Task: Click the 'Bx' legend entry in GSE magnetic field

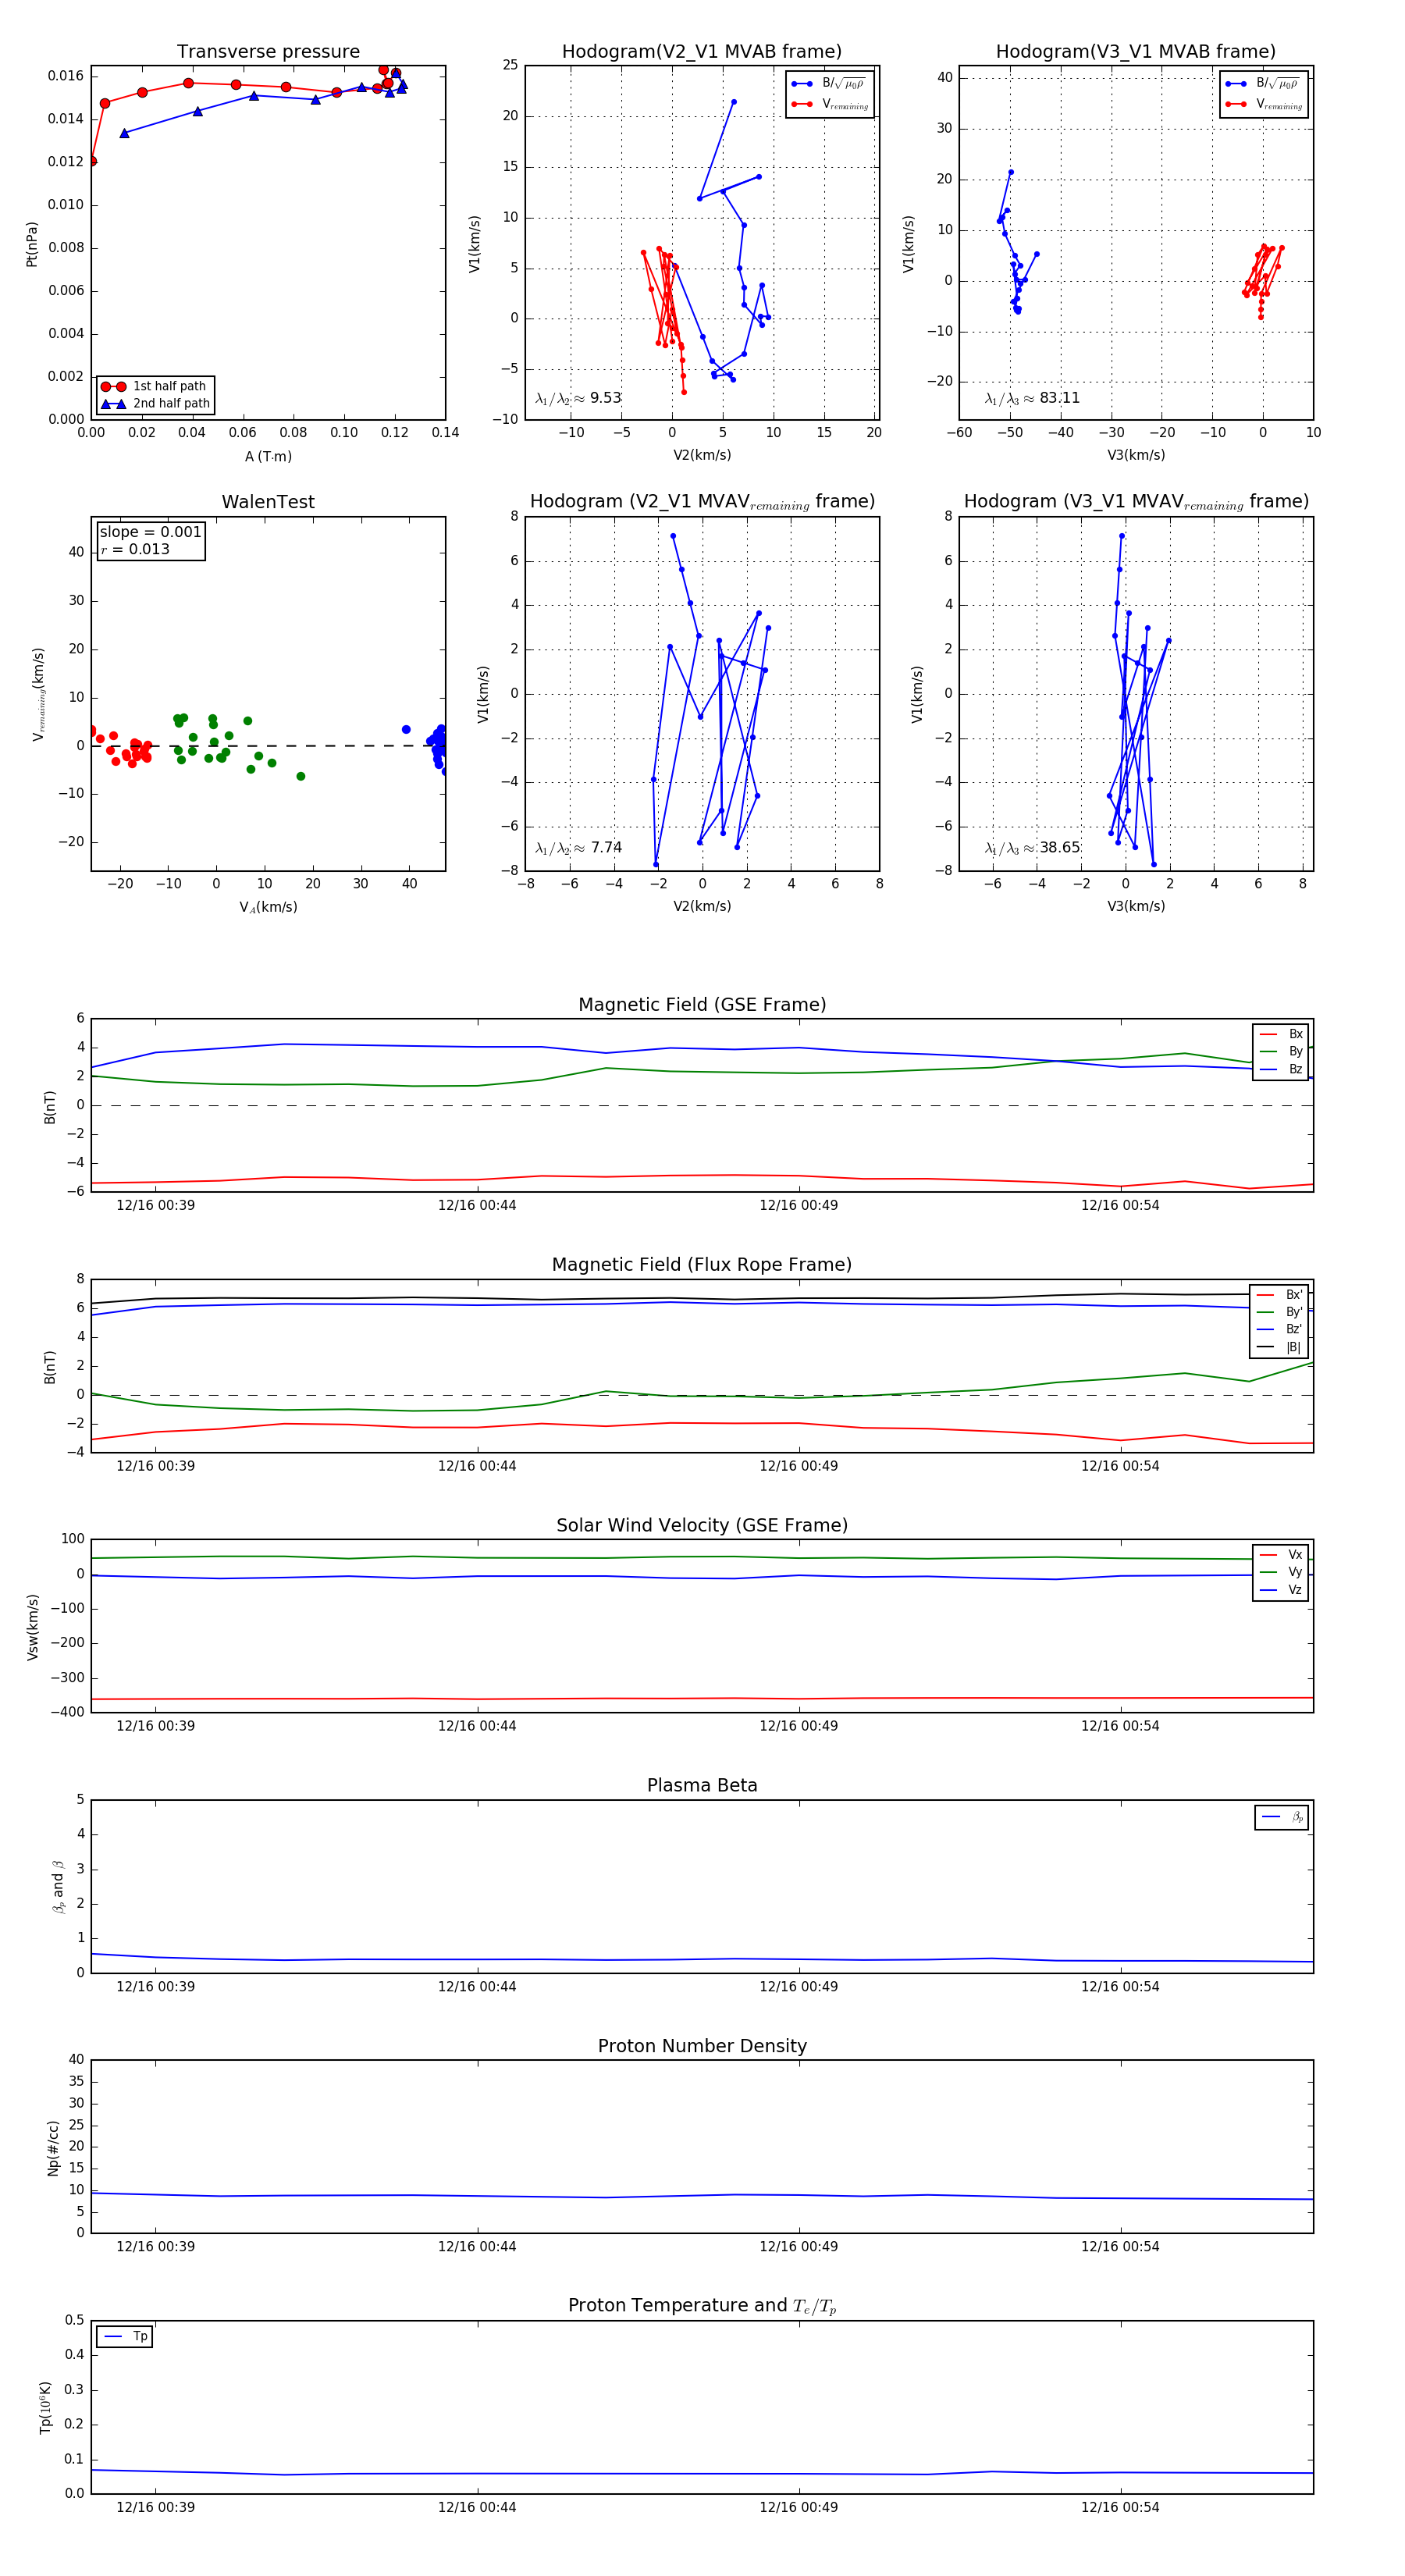Action: tap(1281, 1034)
